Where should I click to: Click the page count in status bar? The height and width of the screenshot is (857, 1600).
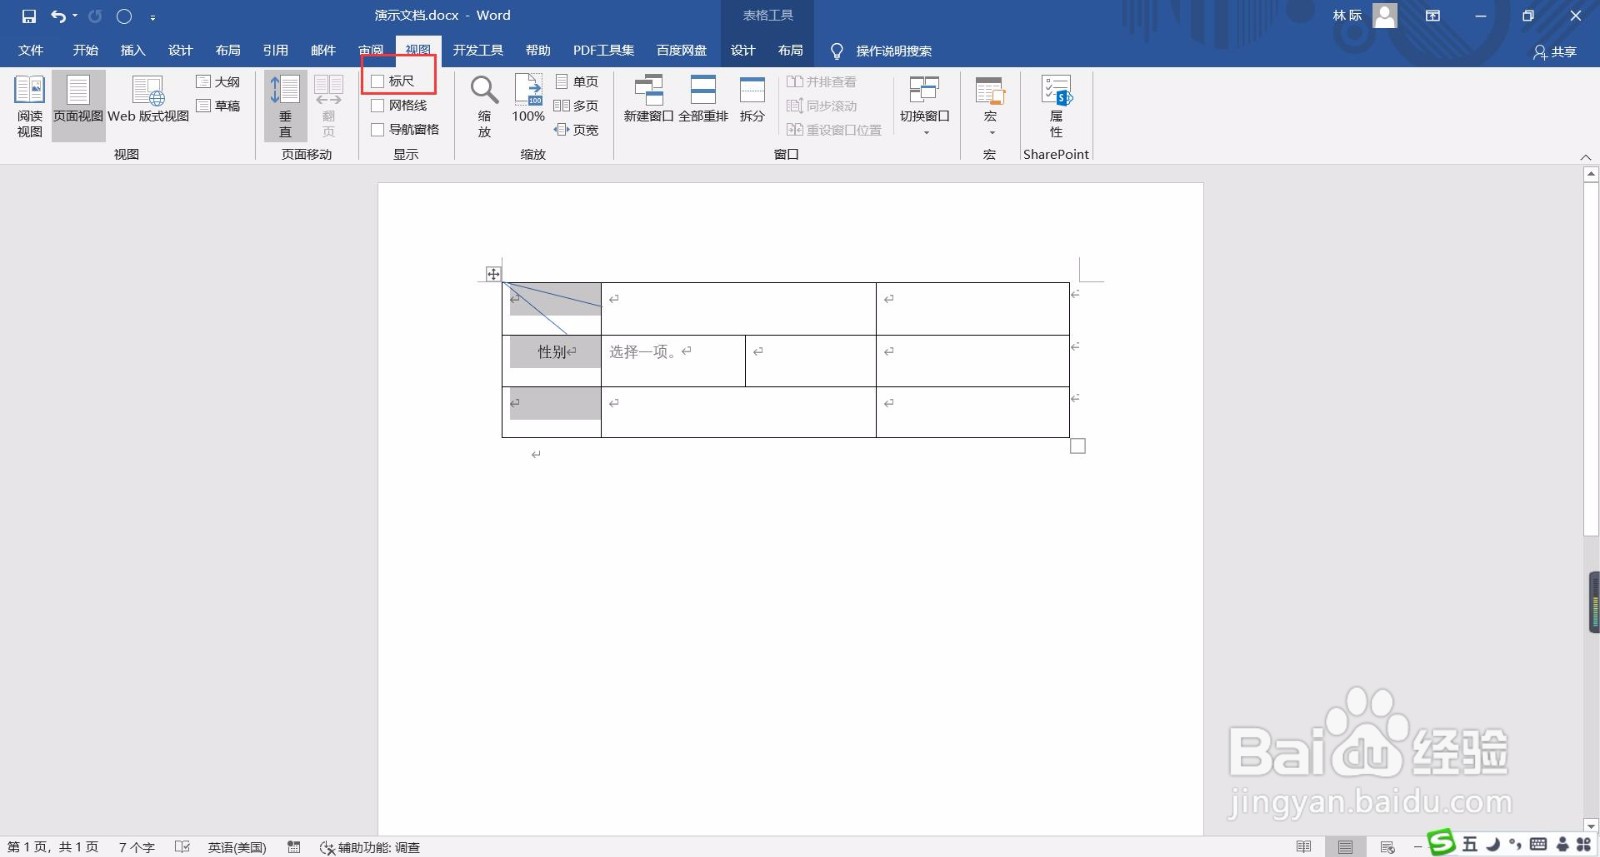(x=53, y=847)
